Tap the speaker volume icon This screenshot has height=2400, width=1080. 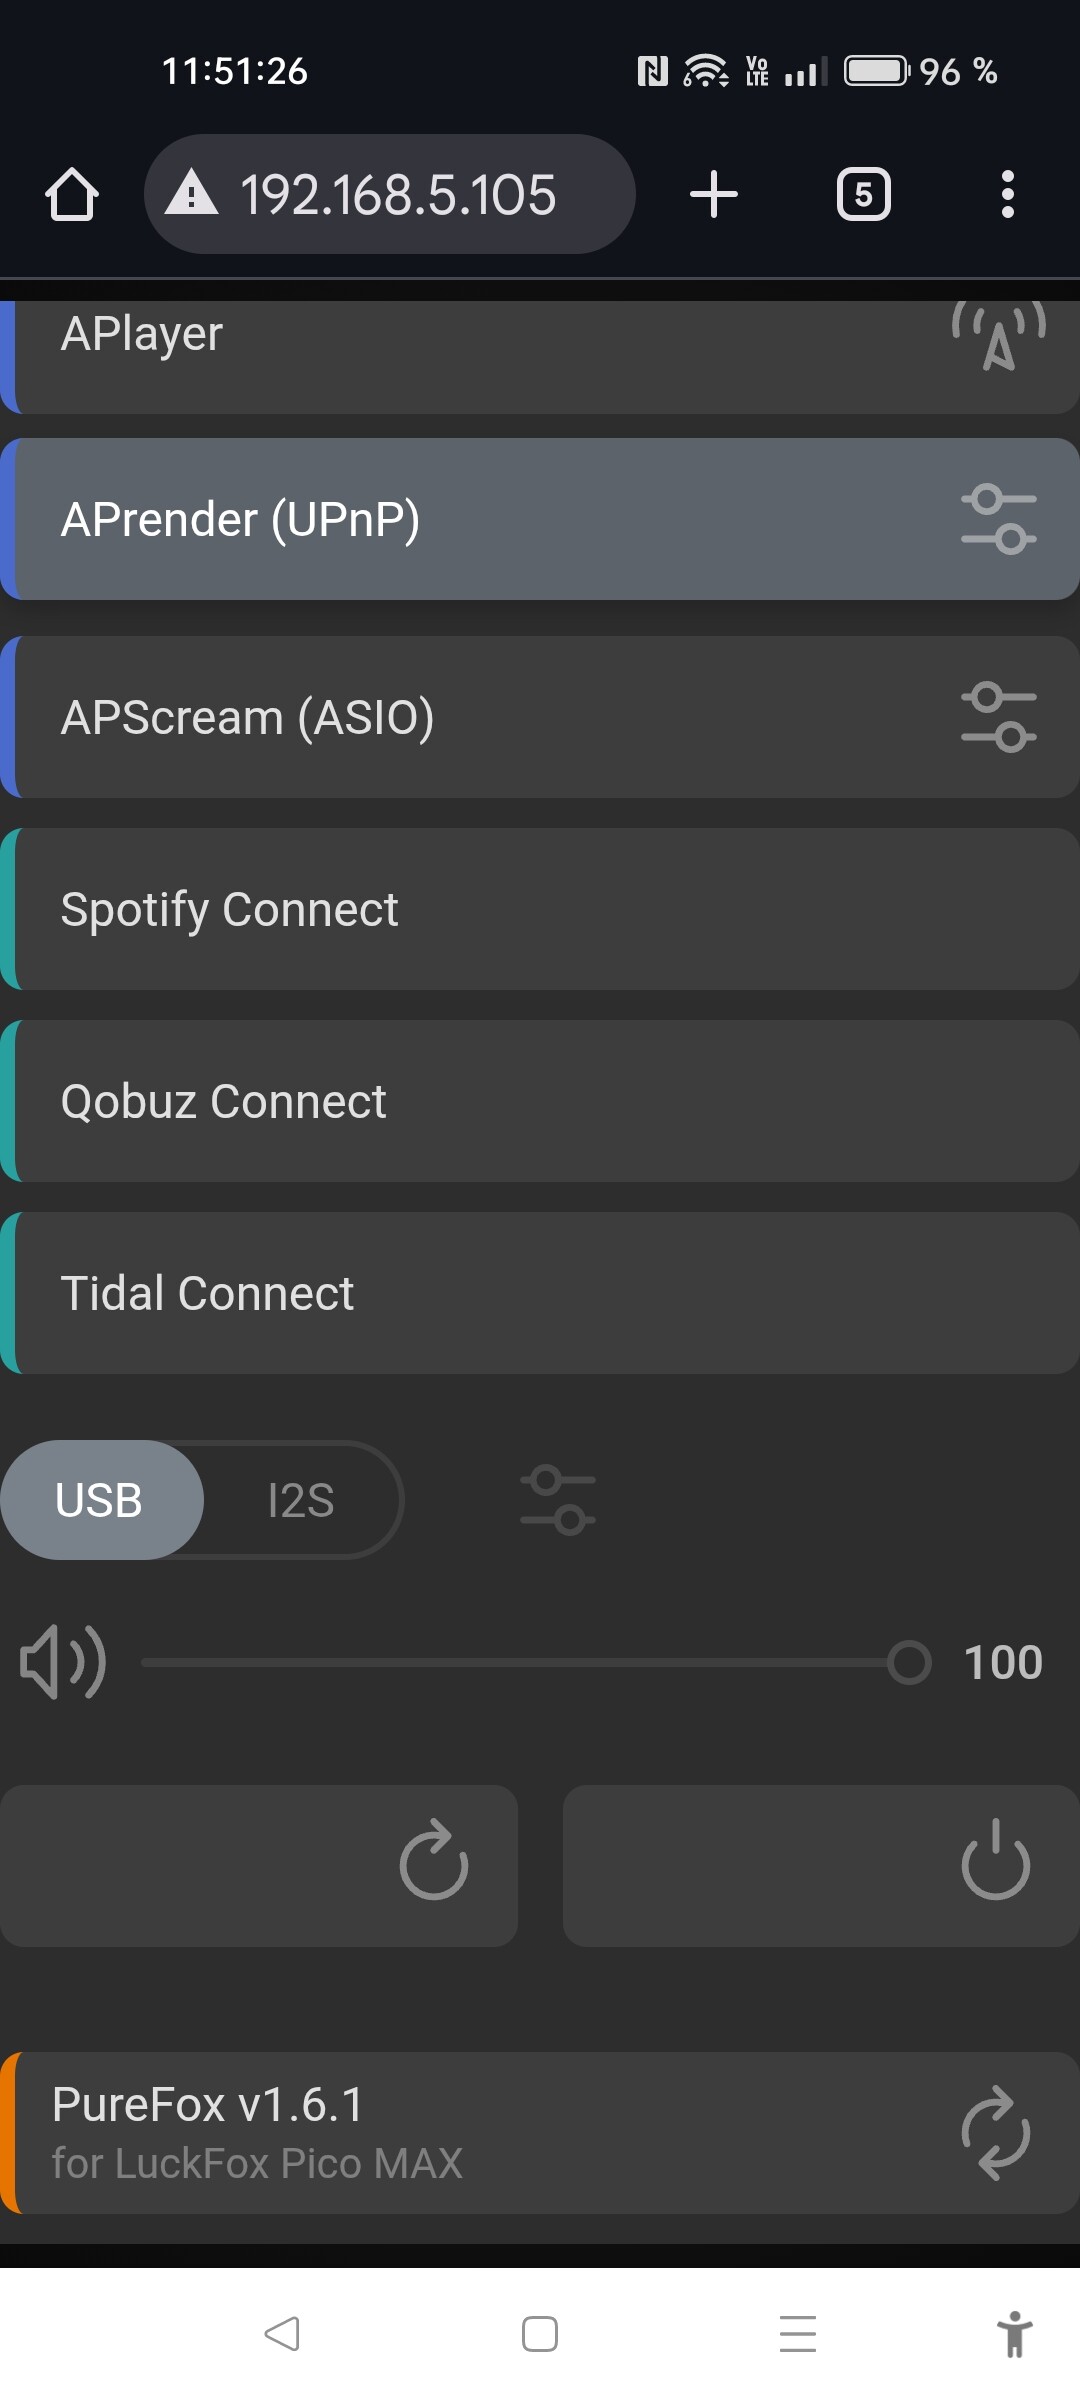[62, 1662]
